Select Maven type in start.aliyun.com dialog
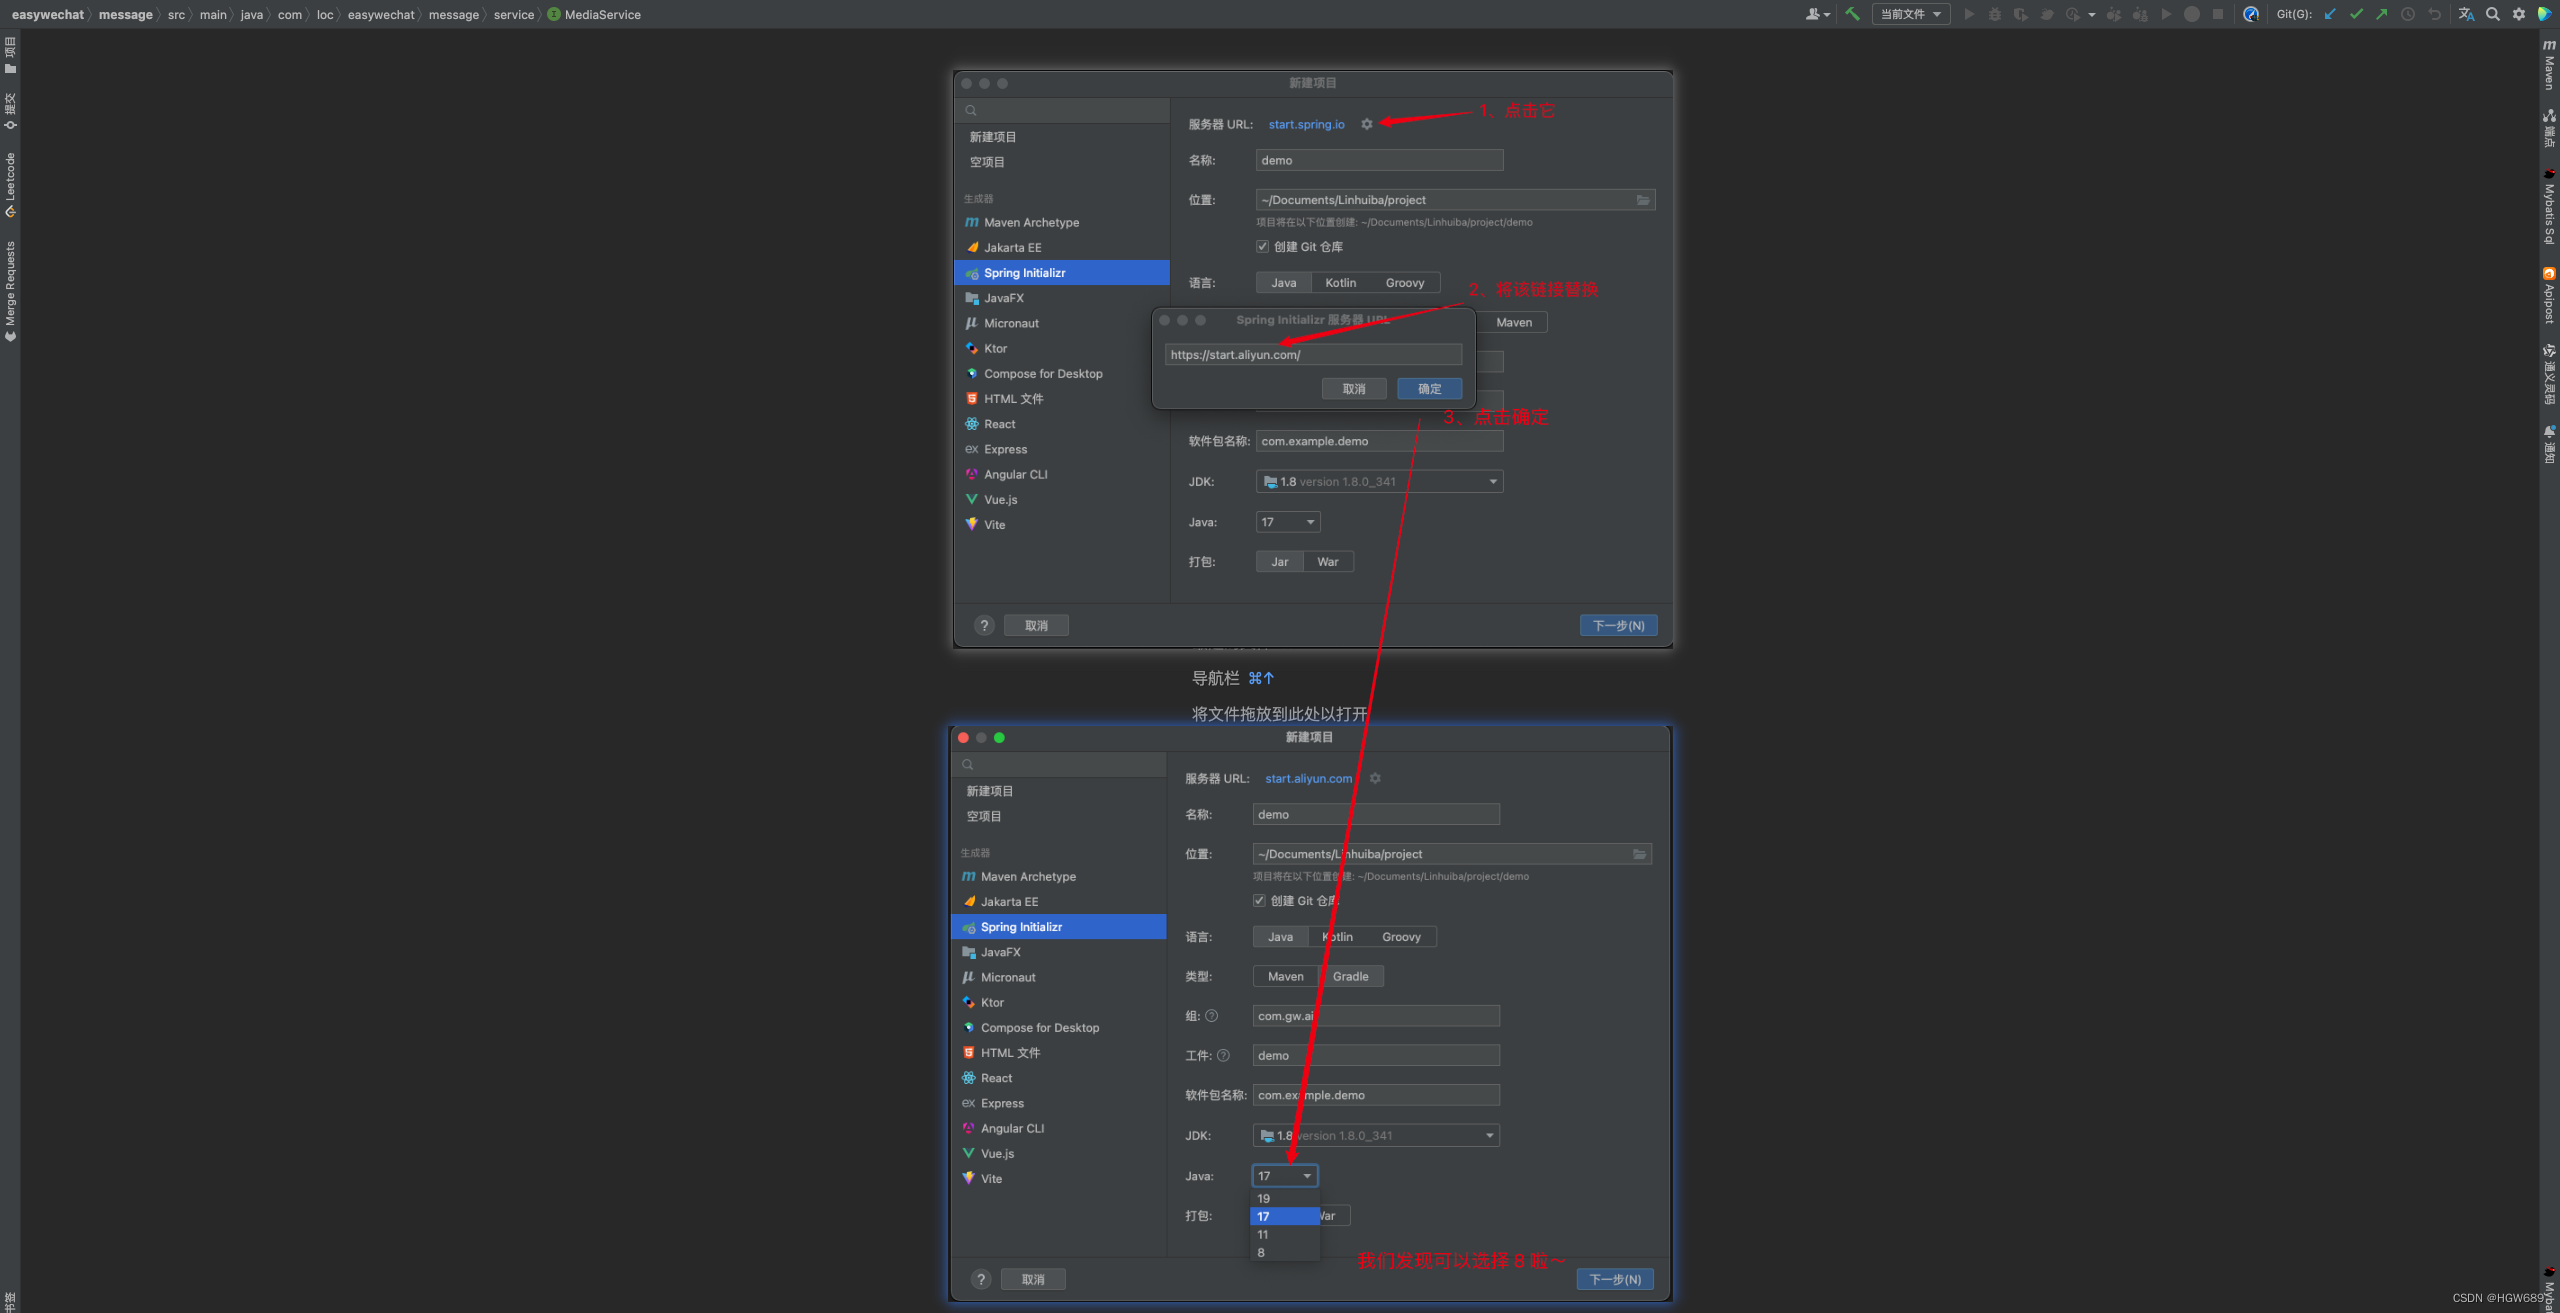The height and width of the screenshot is (1313, 2560). pyautogui.click(x=1286, y=977)
